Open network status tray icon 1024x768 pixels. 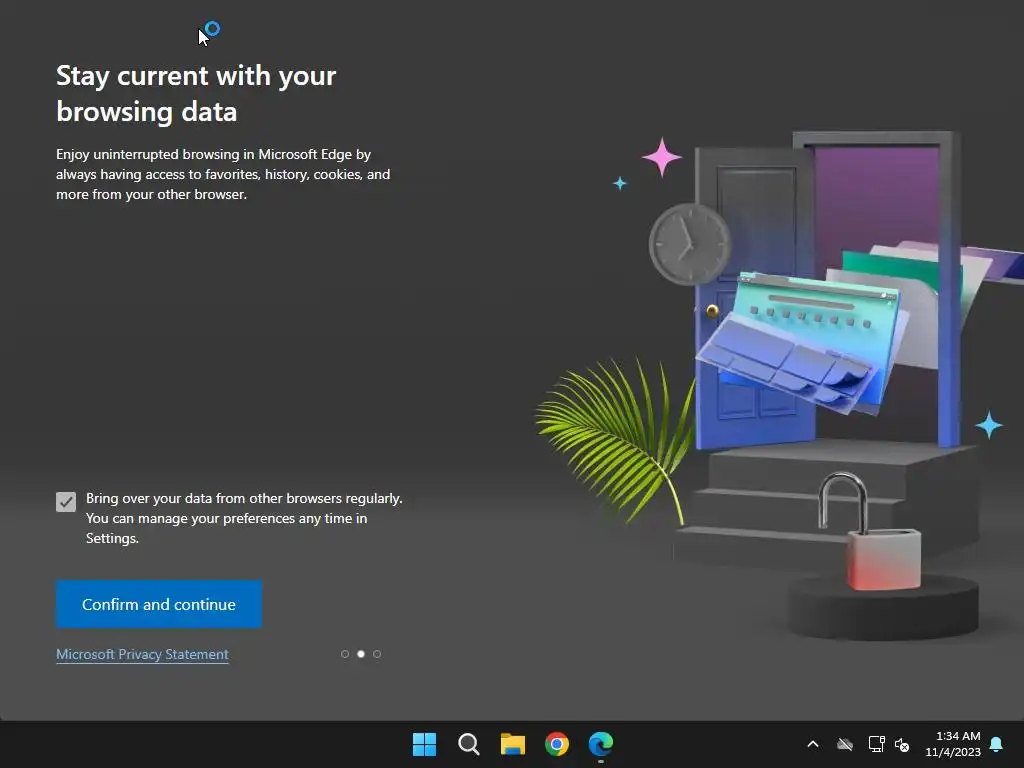click(x=876, y=744)
